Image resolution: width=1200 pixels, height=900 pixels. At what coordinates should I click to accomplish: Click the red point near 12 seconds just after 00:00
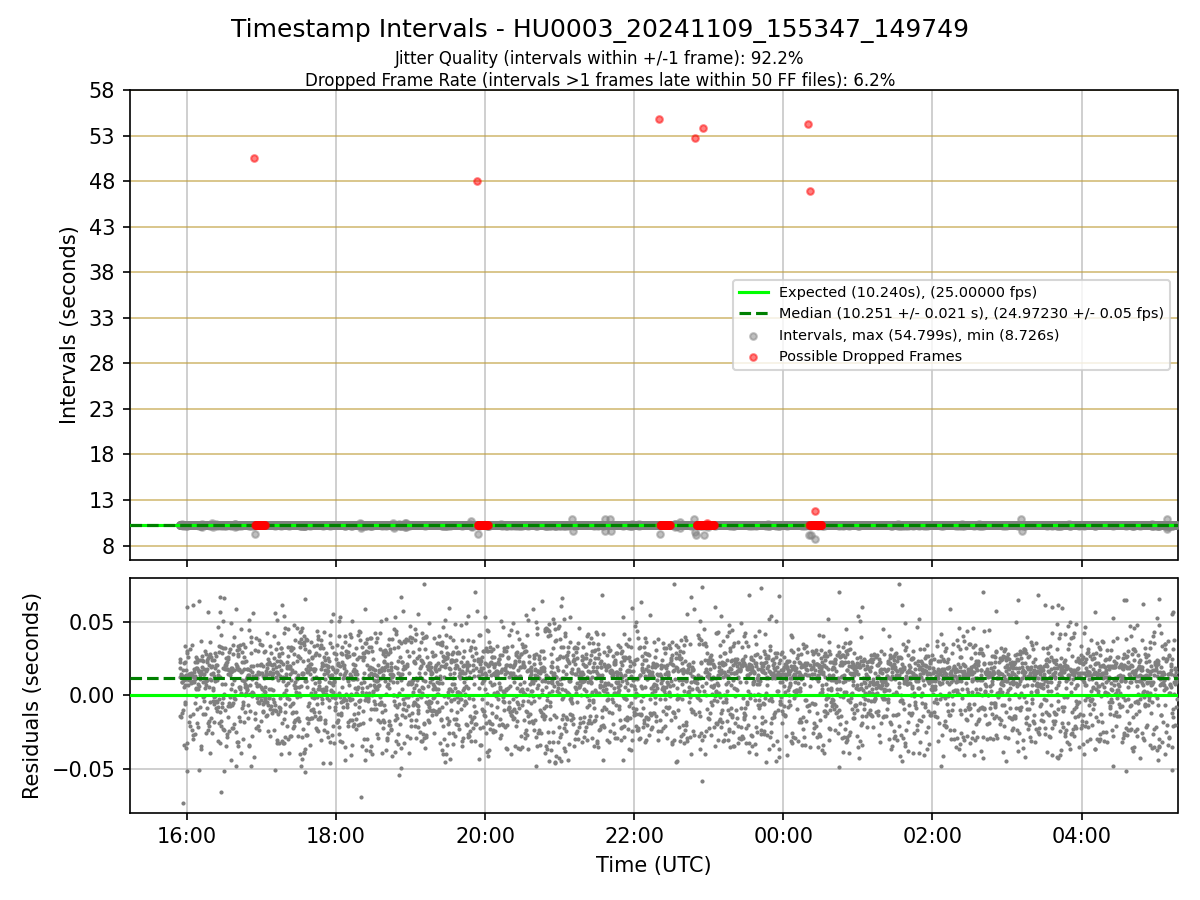(x=815, y=511)
